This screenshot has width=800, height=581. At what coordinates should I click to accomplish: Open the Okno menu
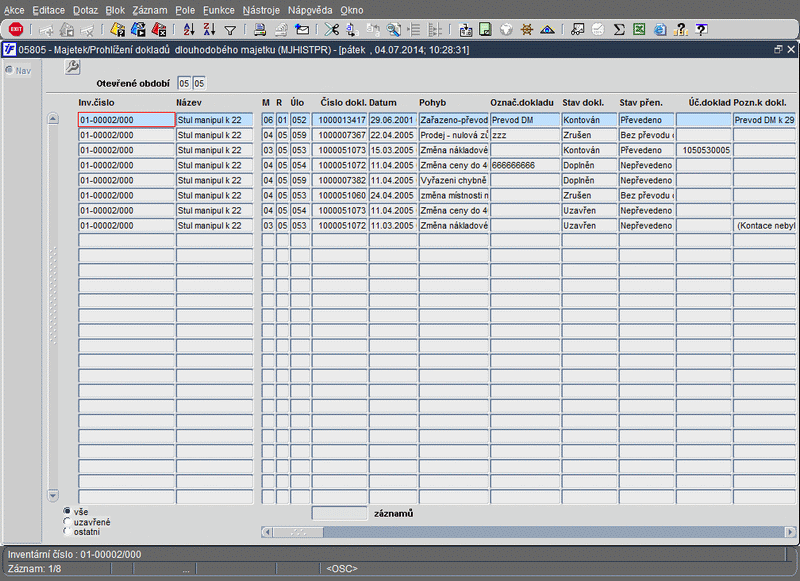coord(352,10)
